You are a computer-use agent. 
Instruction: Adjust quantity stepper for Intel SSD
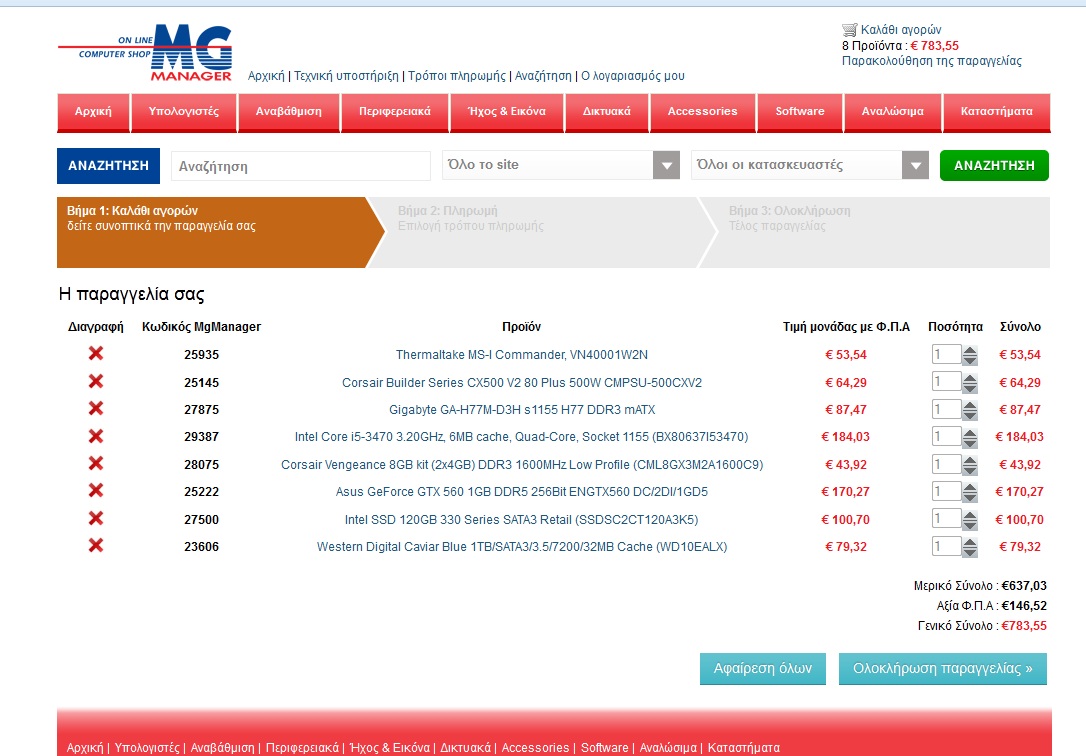coord(970,520)
